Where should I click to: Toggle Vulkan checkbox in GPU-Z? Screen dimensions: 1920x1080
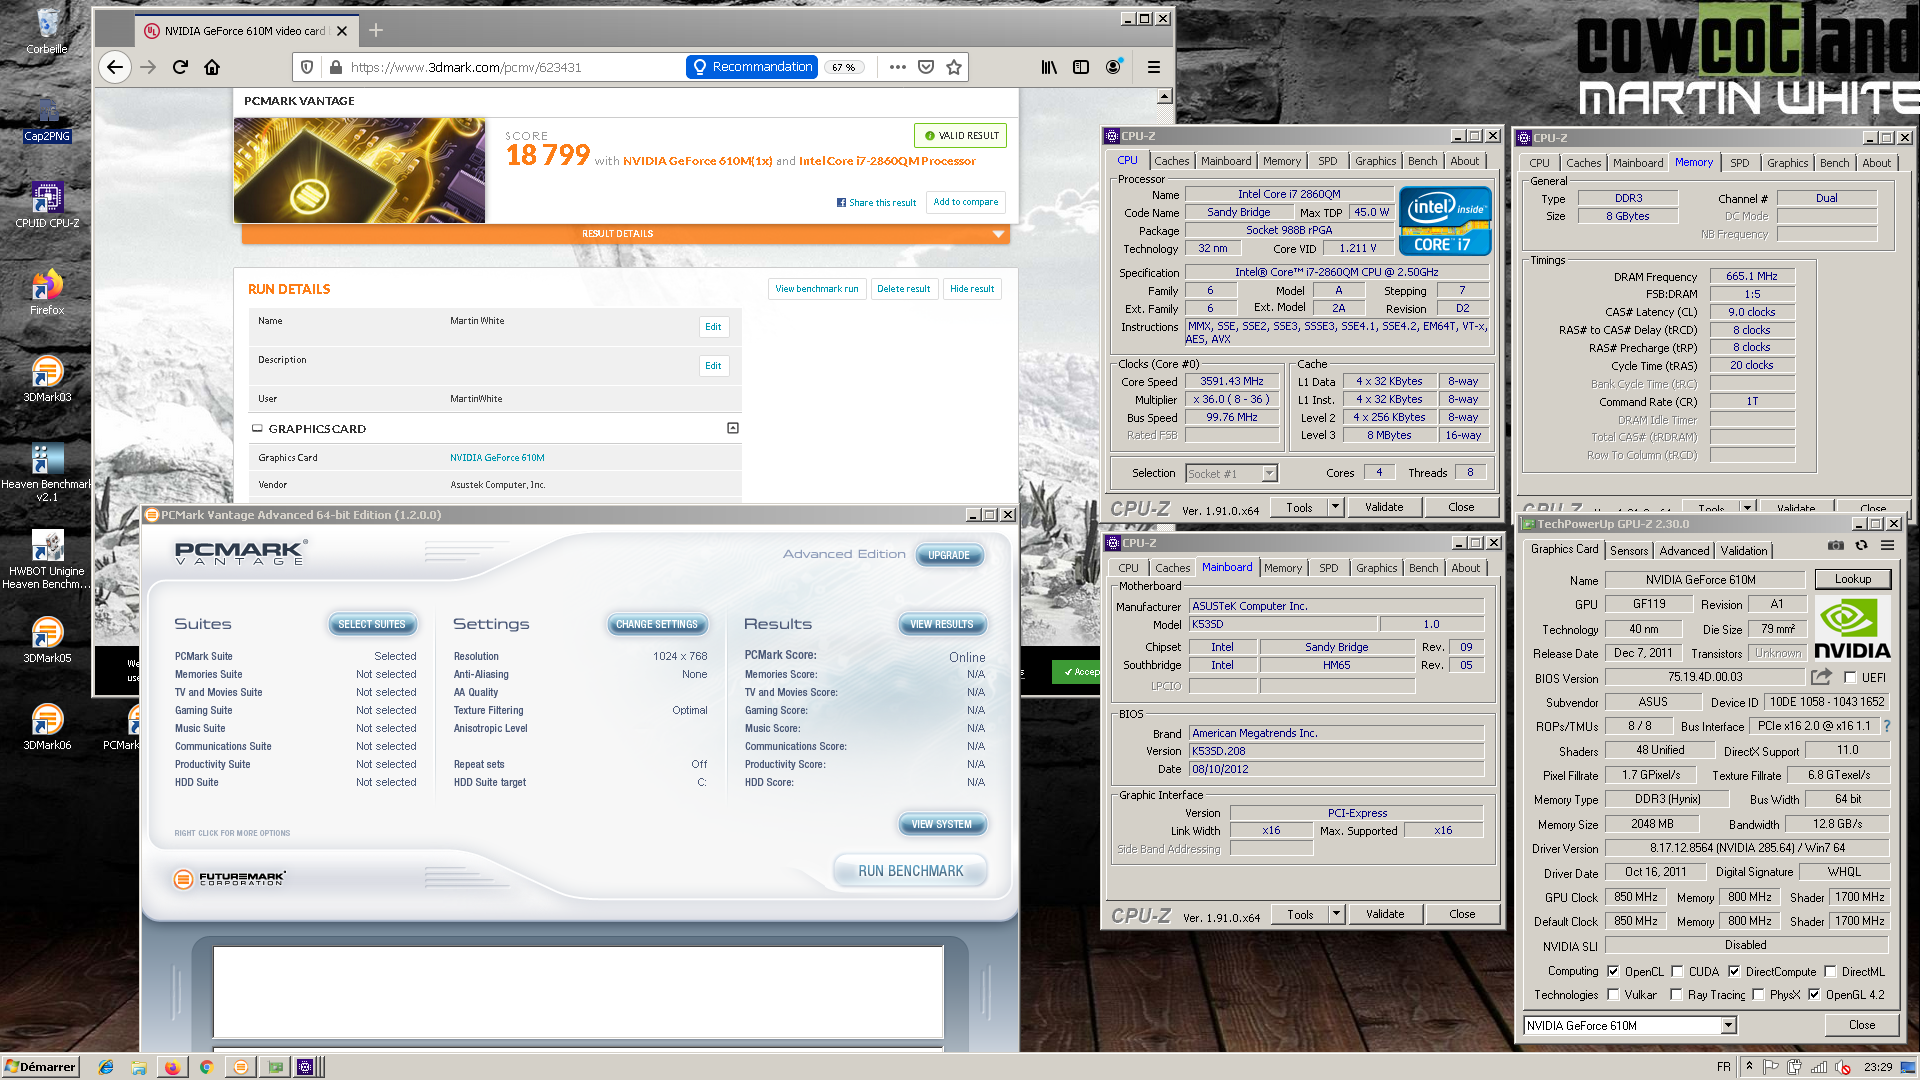[x=1613, y=994]
